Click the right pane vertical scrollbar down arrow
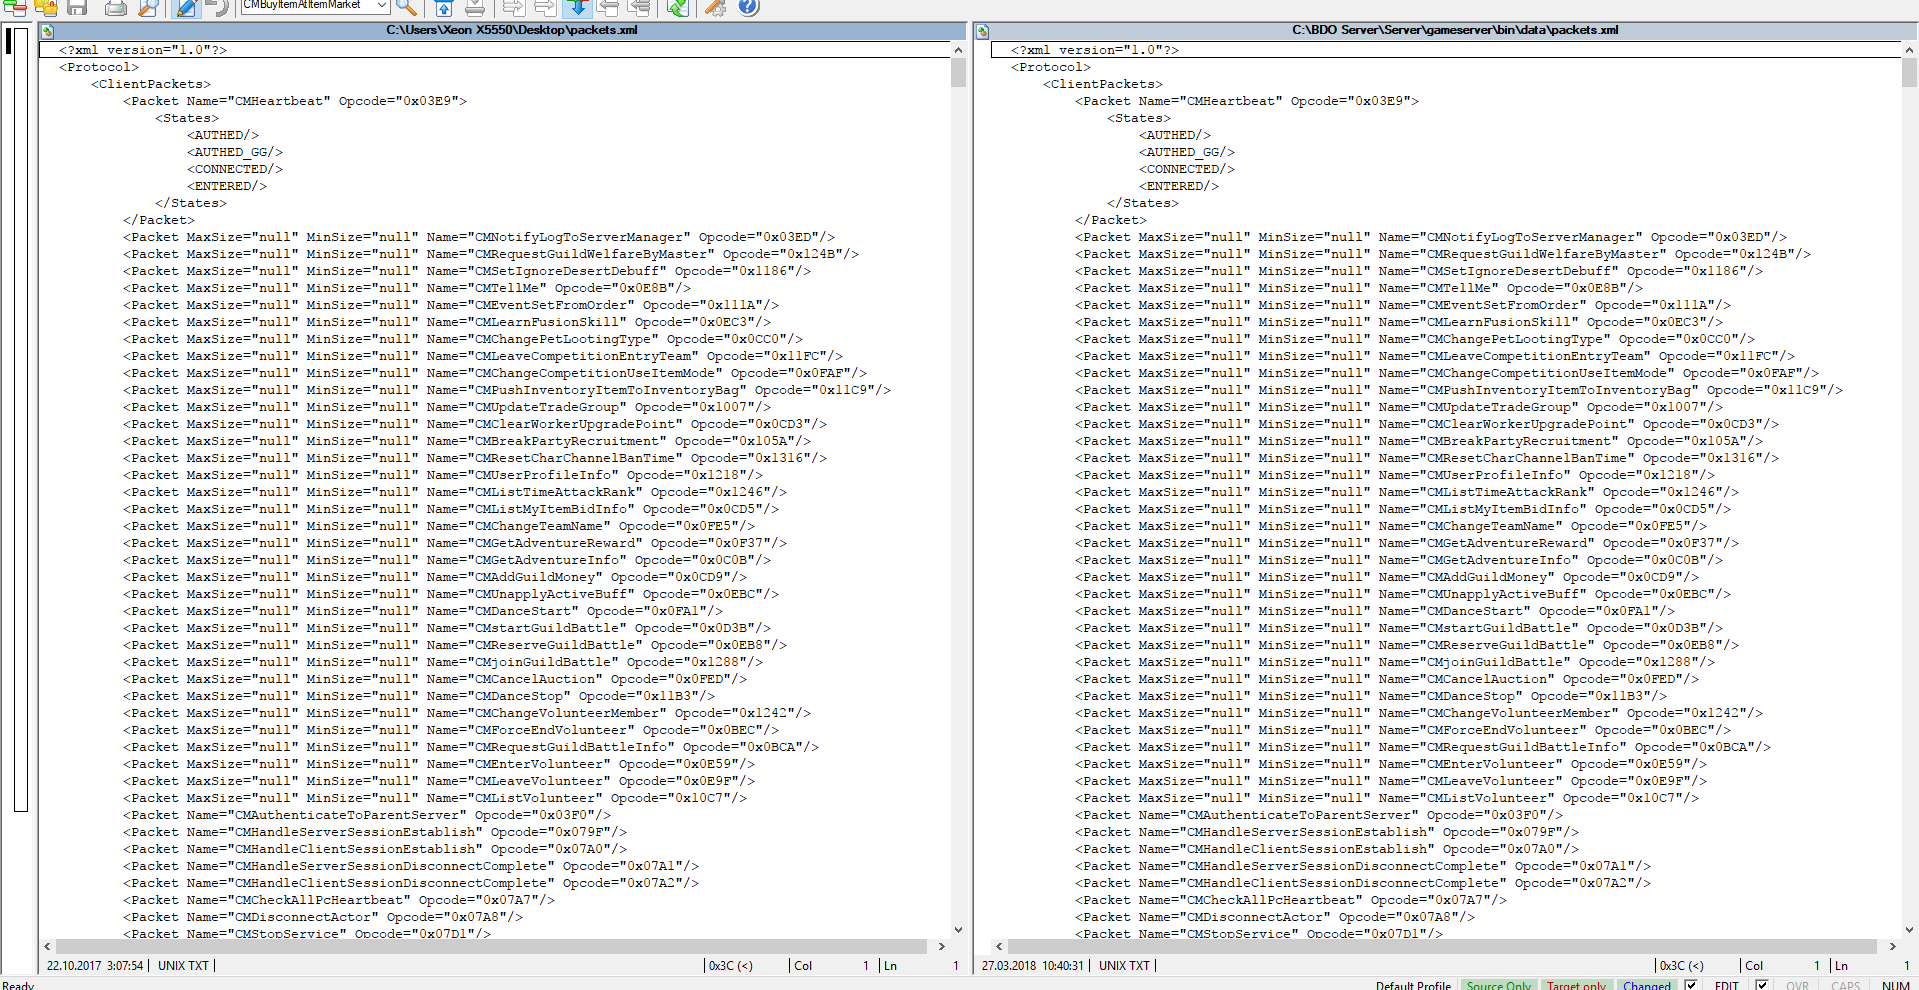 click(x=1910, y=930)
